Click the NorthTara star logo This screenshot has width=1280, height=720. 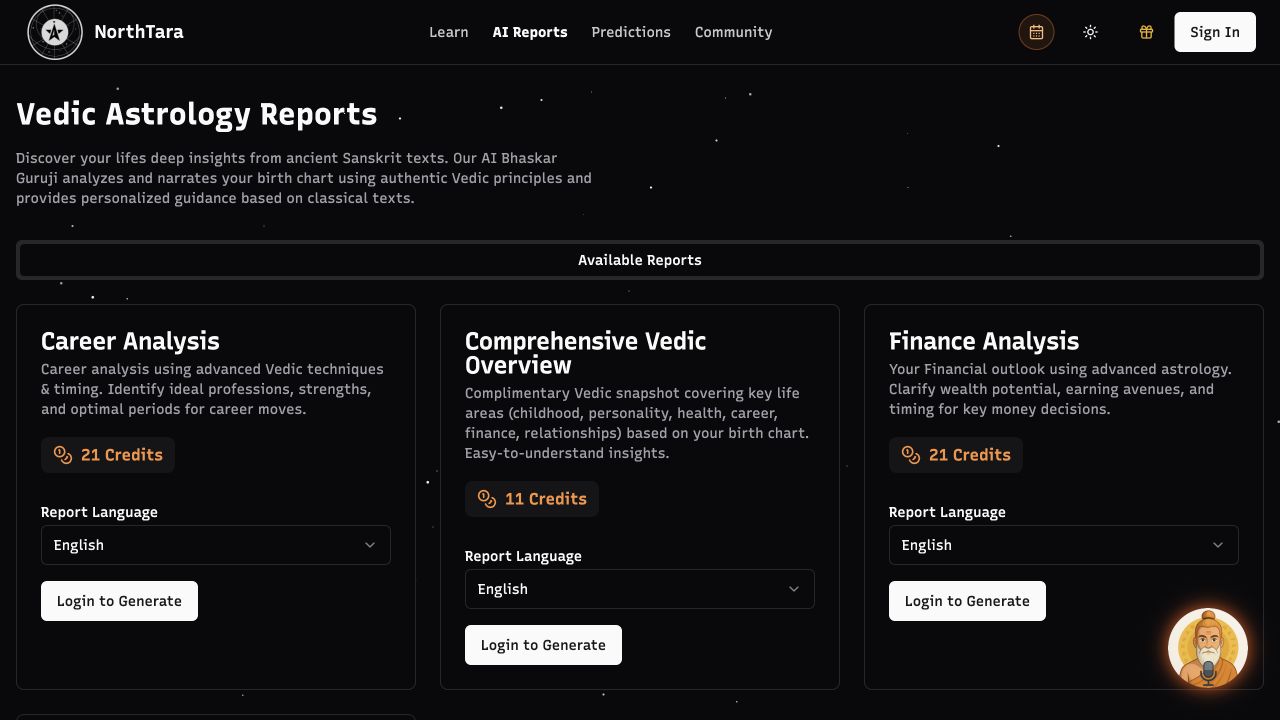[x=55, y=32]
